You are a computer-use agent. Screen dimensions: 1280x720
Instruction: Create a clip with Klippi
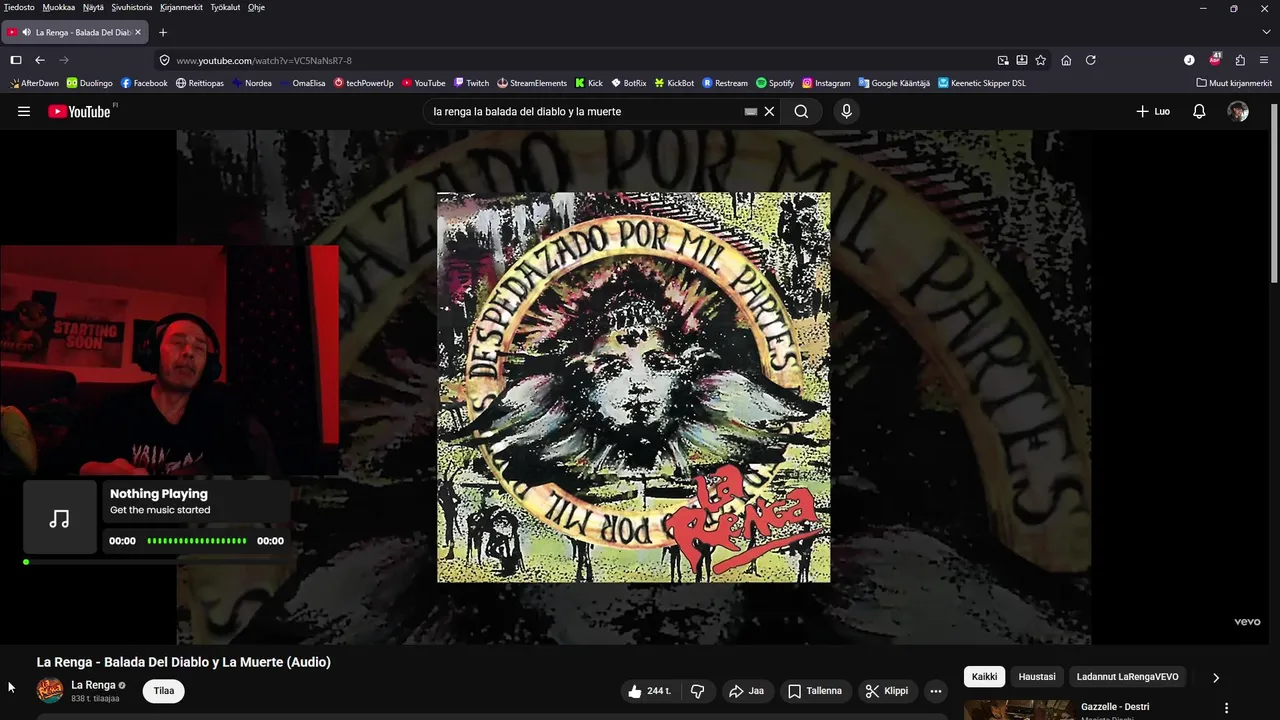click(x=887, y=691)
